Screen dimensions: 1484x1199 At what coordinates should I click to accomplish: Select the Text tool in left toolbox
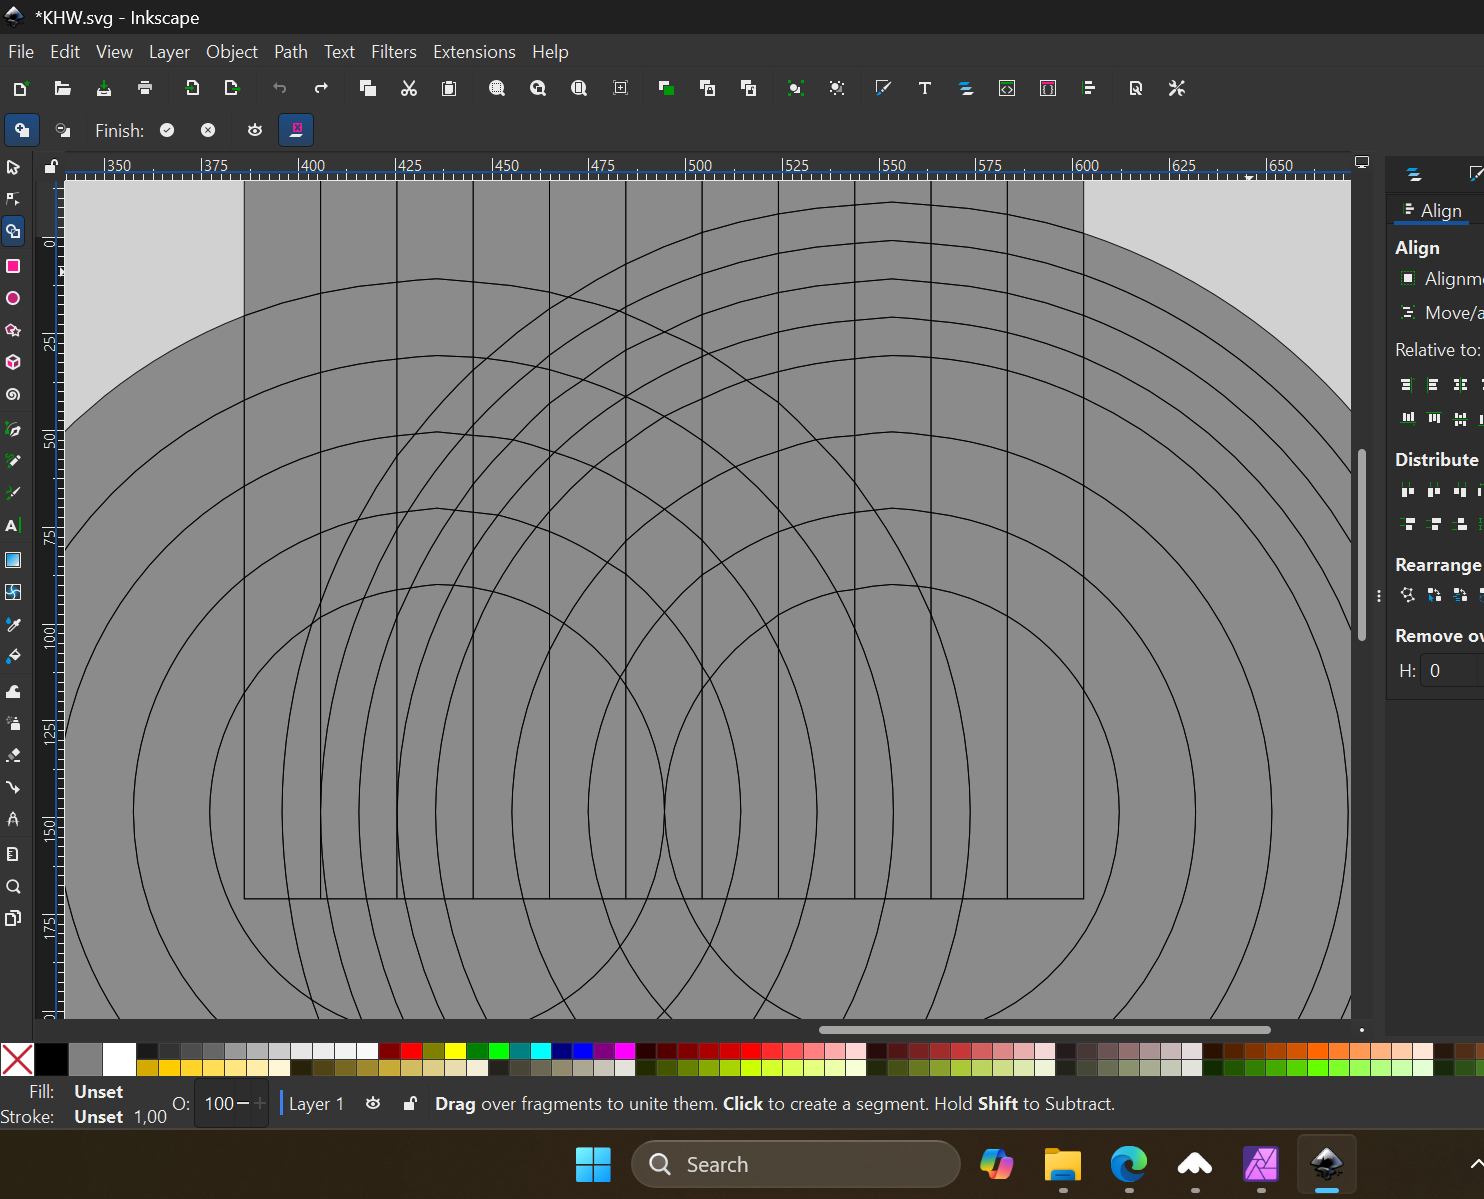pos(13,526)
